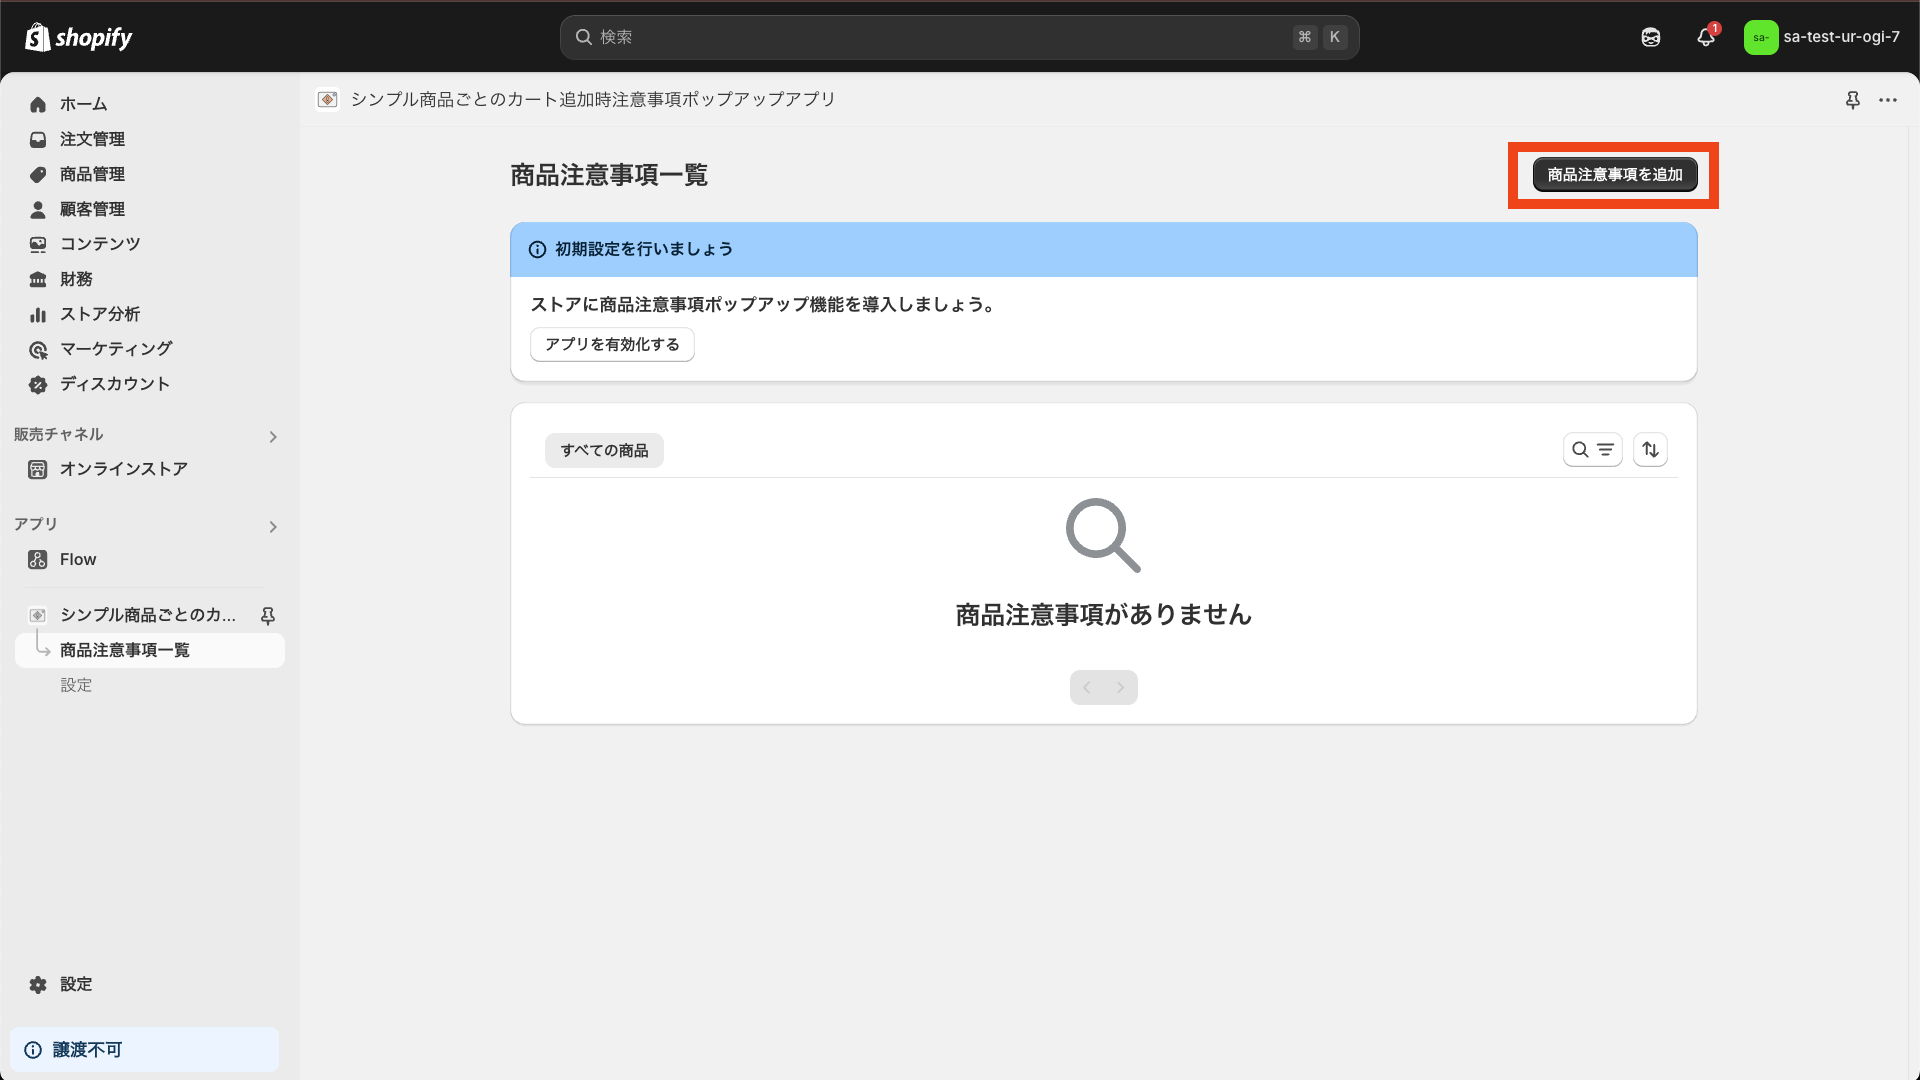
Task: Open search and filter in the product list
Action: click(x=1594, y=449)
